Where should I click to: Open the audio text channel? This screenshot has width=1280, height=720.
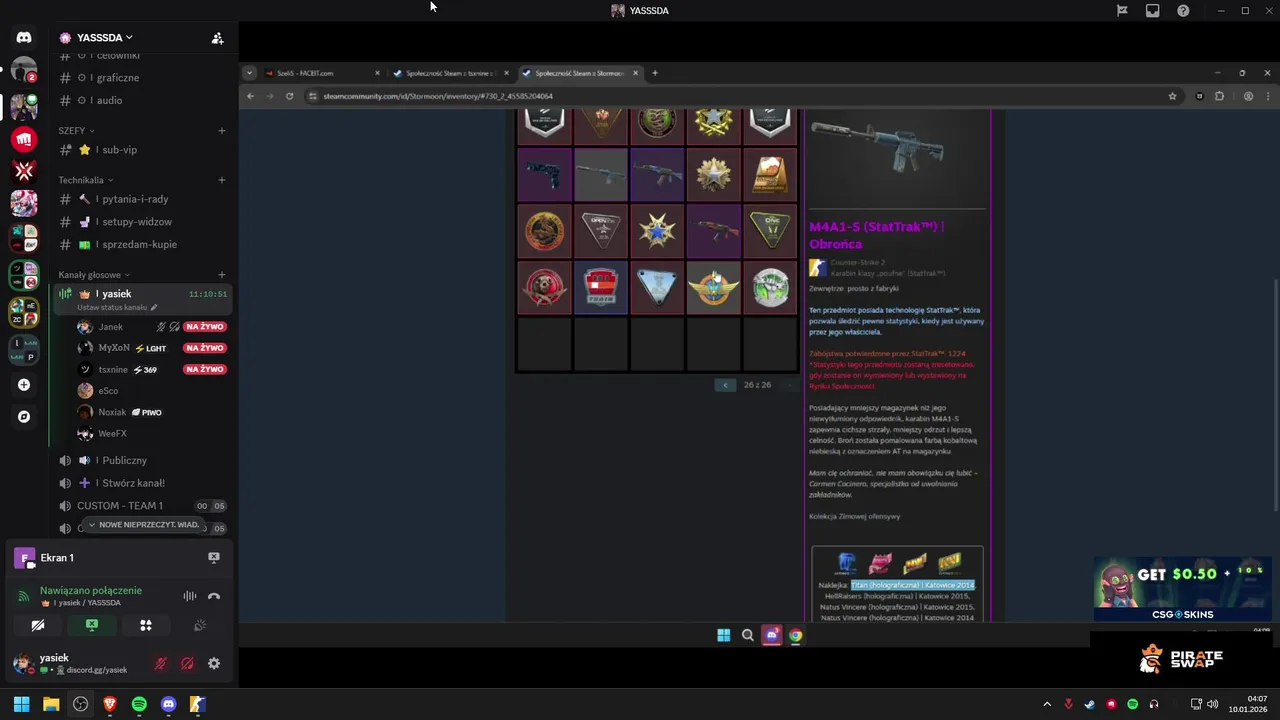pyautogui.click(x=142, y=100)
